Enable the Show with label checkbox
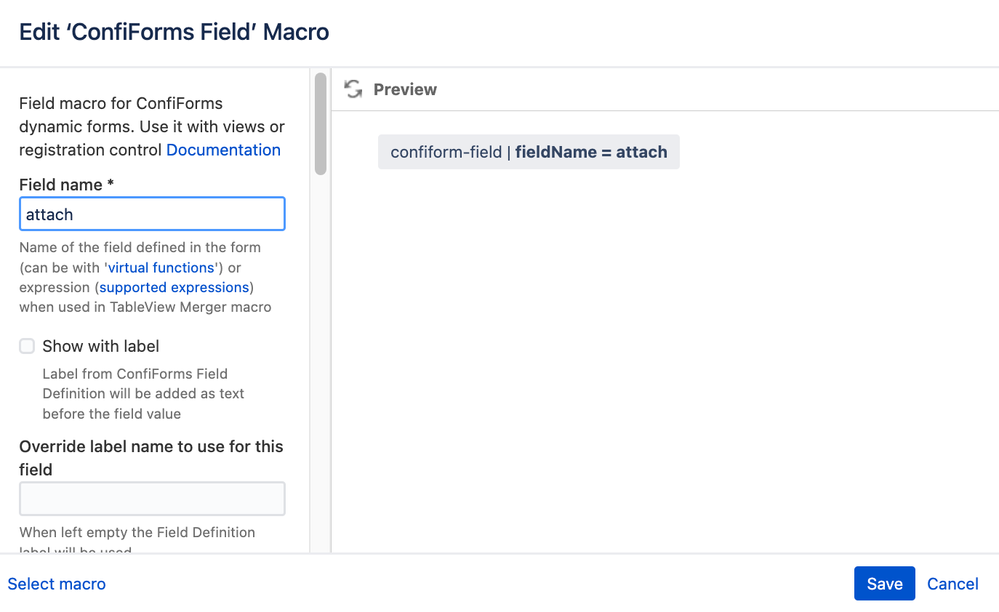Screen dimensions: 999x612 coord(27,346)
